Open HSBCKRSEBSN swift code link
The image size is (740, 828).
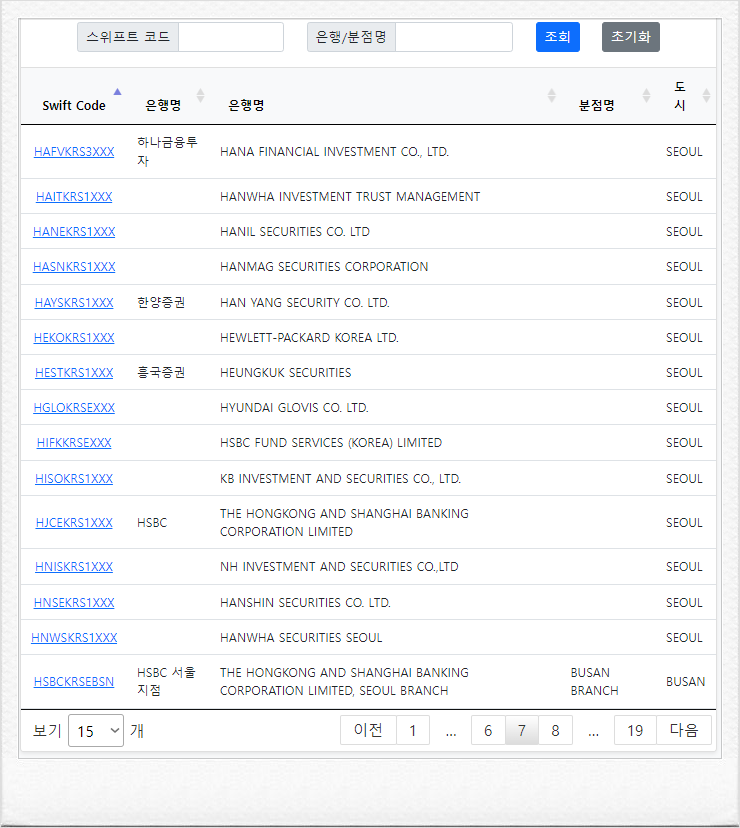(74, 682)
